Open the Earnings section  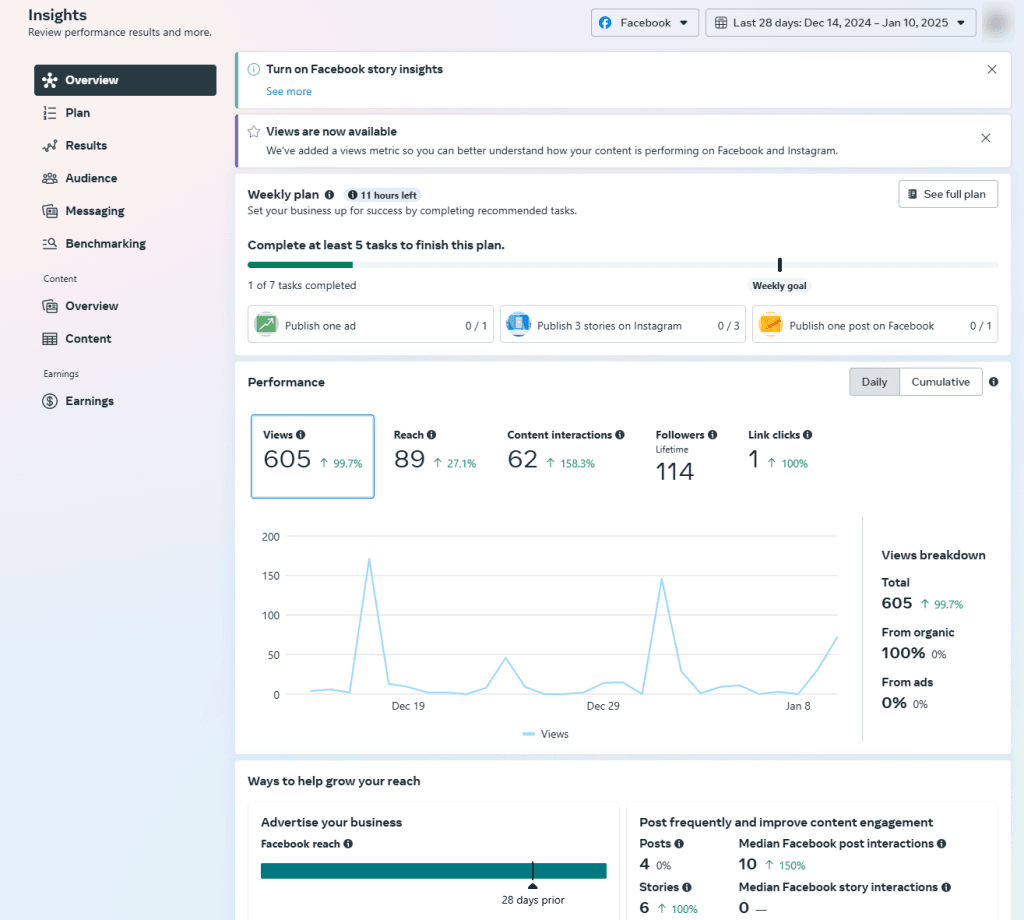(88, 400)
